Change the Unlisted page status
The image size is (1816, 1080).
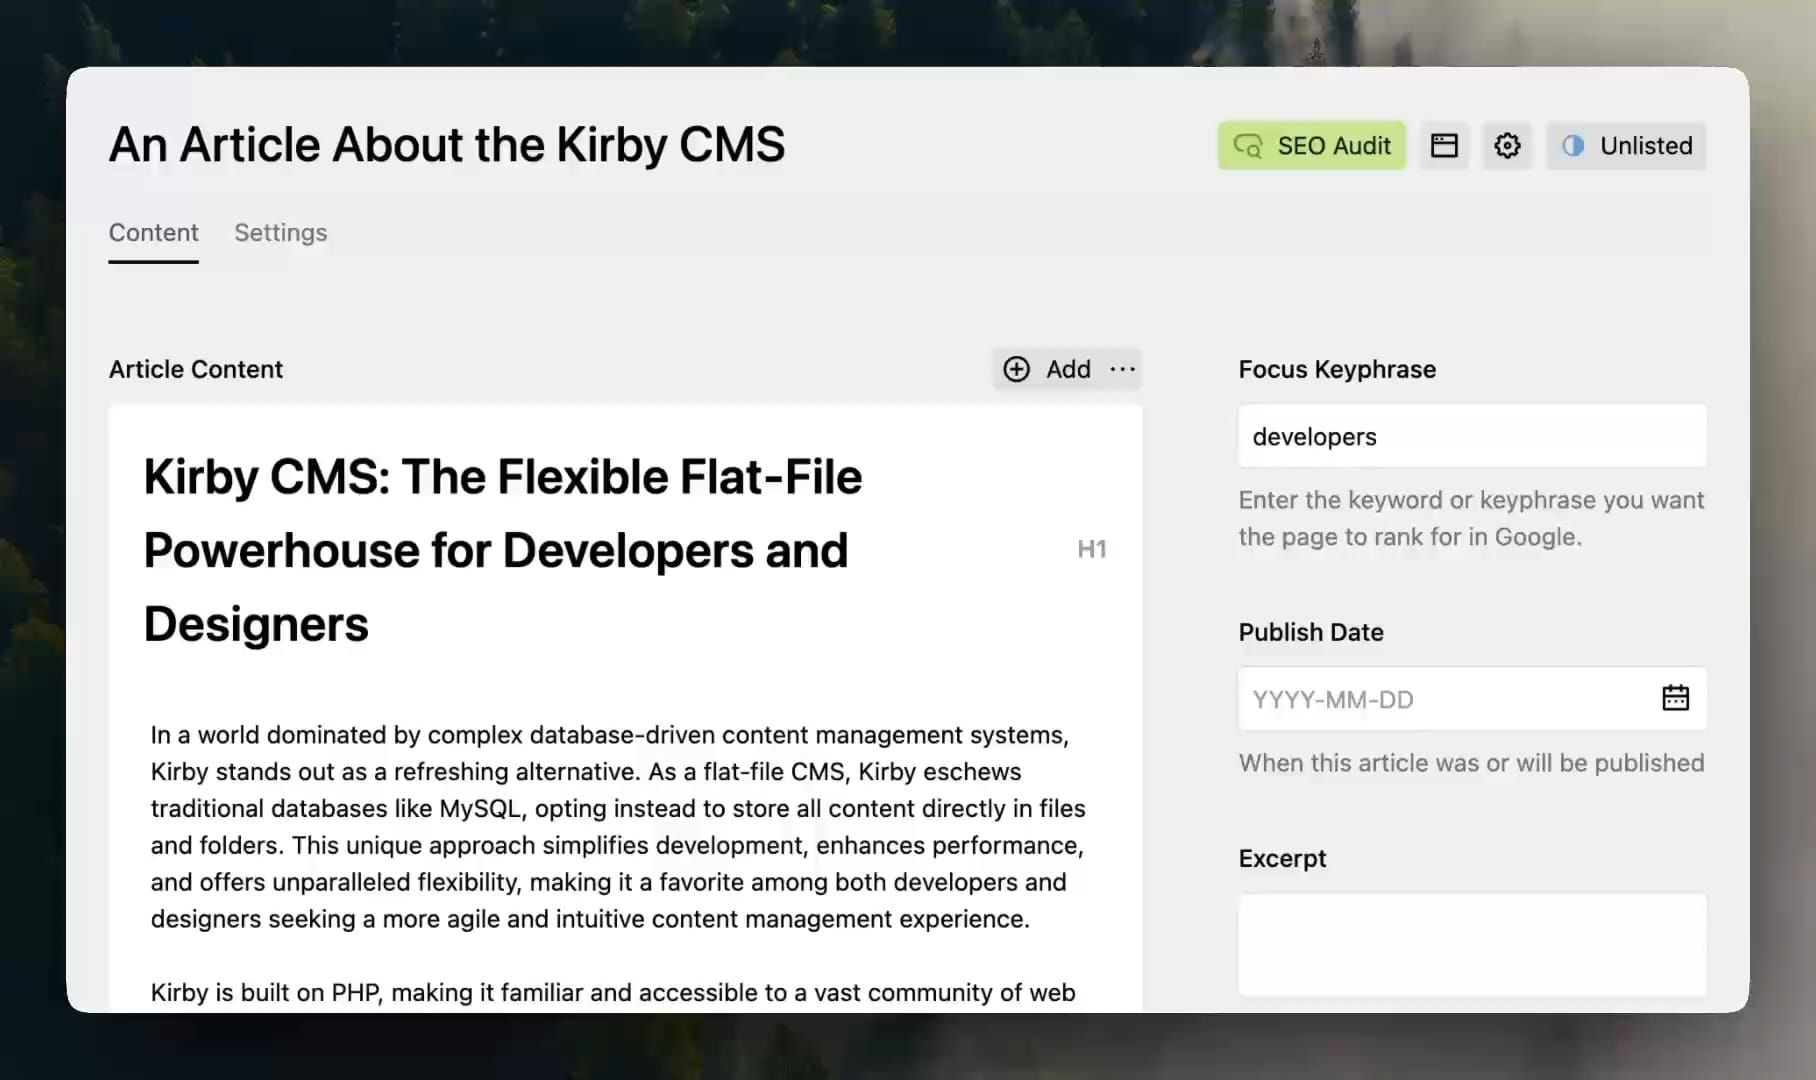(x=1626, y=146)
